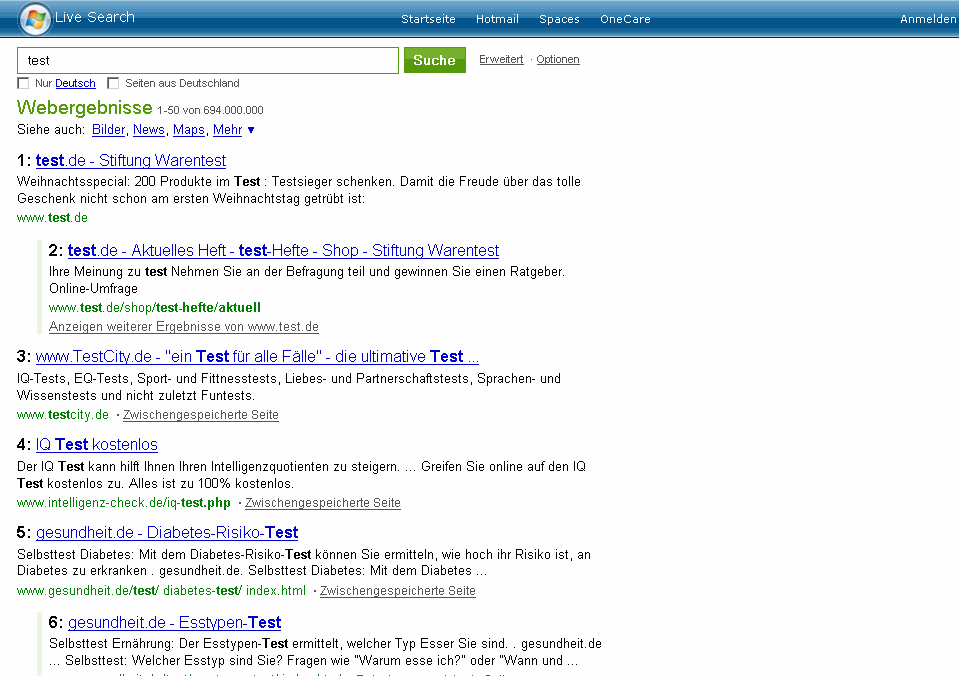View cached page for testcity.de

pyautogui.click(x=201, y=415)
